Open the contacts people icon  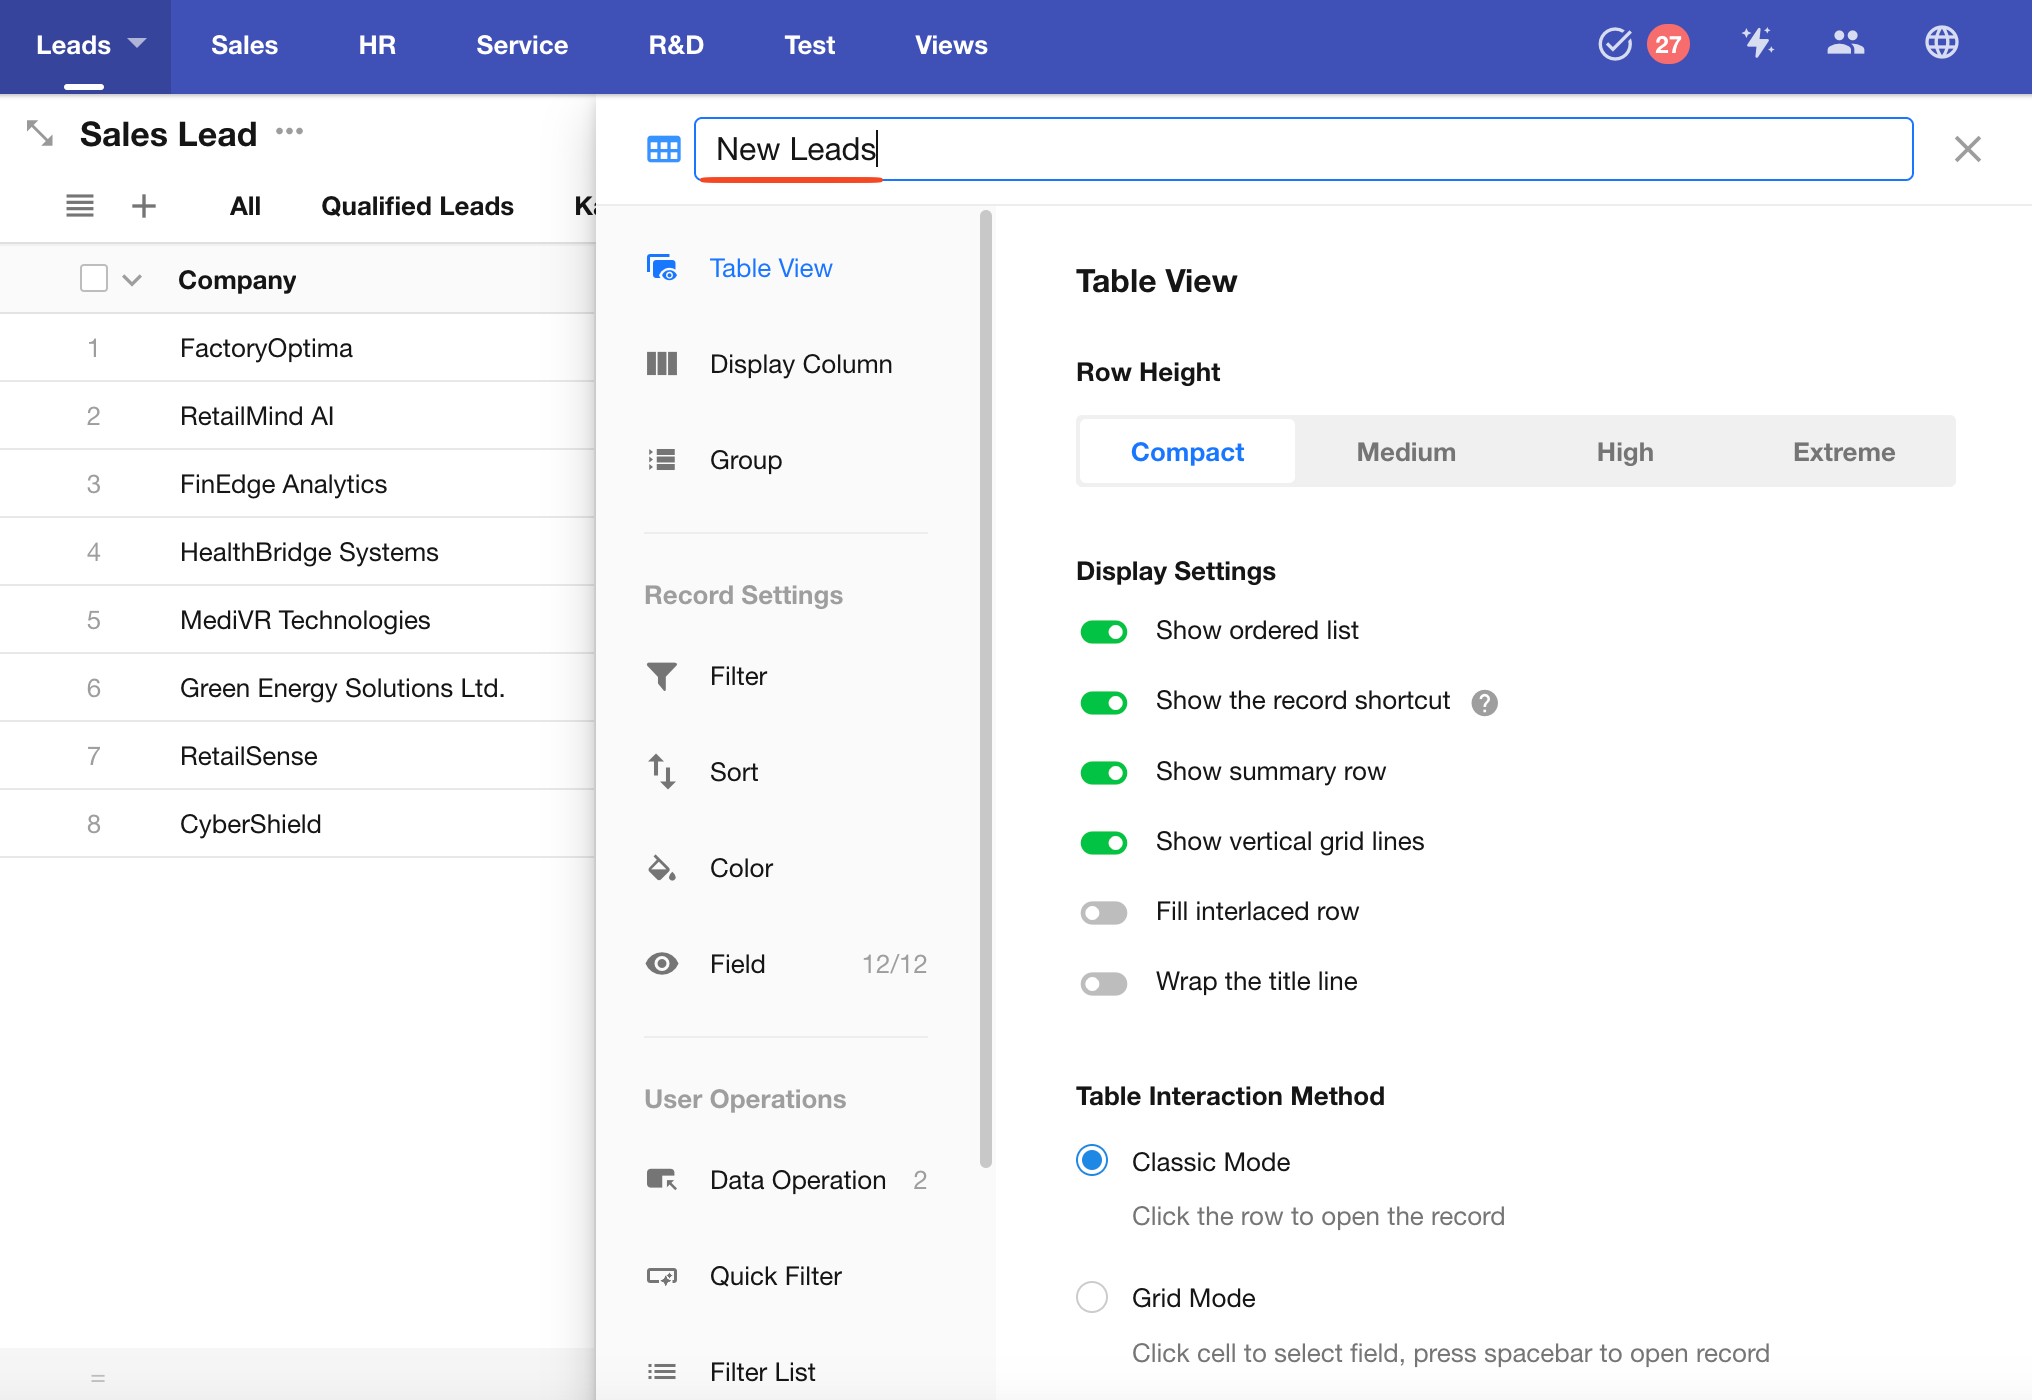coord(1845,43)
